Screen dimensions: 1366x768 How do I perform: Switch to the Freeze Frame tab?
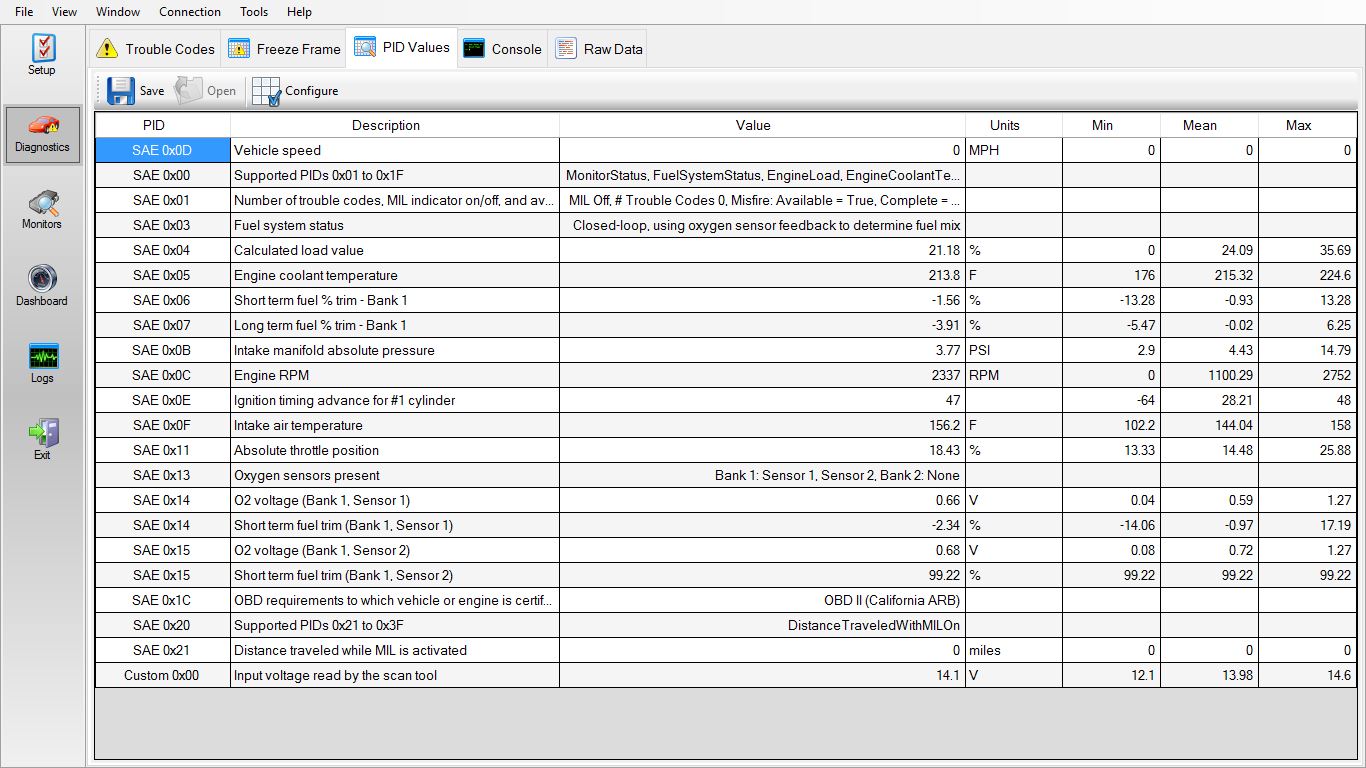click(284, 49)
